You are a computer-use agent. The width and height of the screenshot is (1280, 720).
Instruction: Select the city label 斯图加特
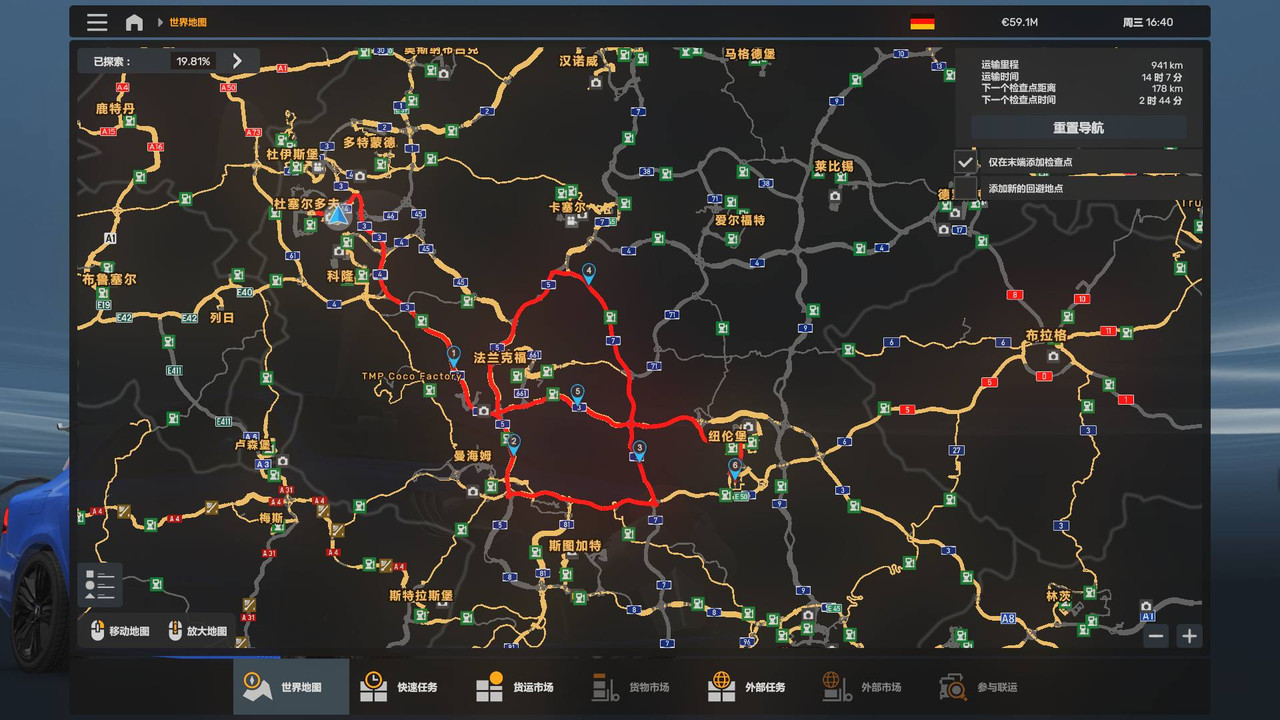coord(575,546)
